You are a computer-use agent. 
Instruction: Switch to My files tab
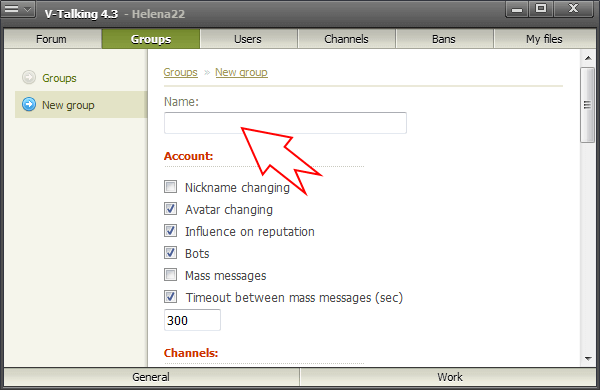(545, 39)
